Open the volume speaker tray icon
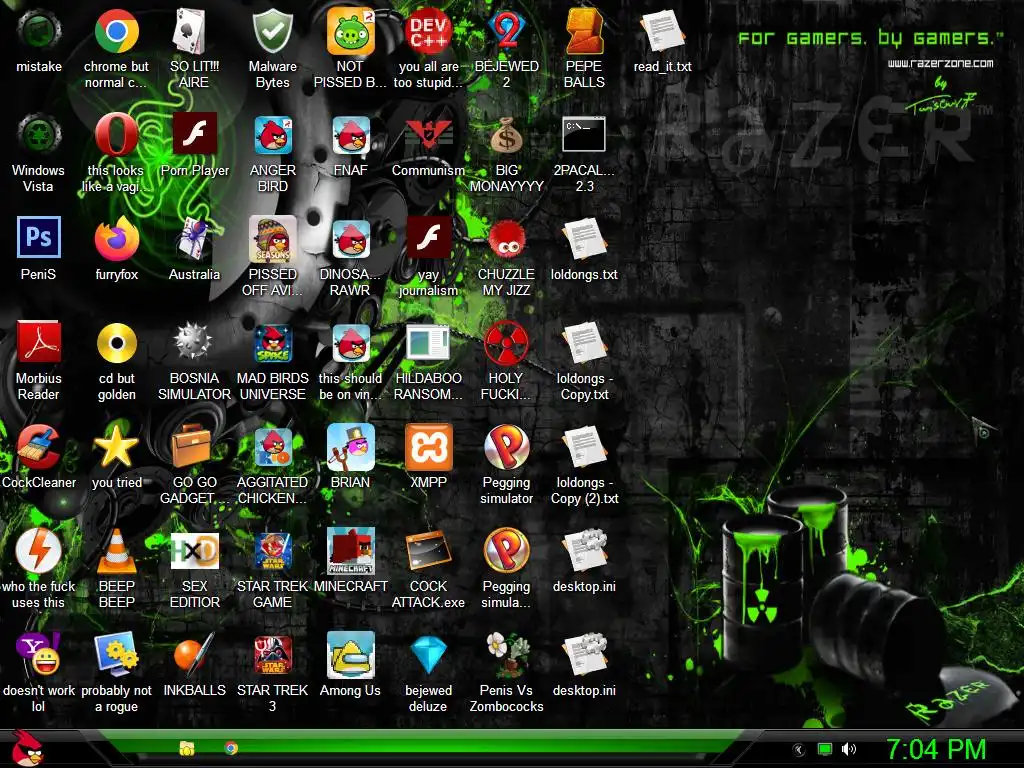 [x=849, y=749]
